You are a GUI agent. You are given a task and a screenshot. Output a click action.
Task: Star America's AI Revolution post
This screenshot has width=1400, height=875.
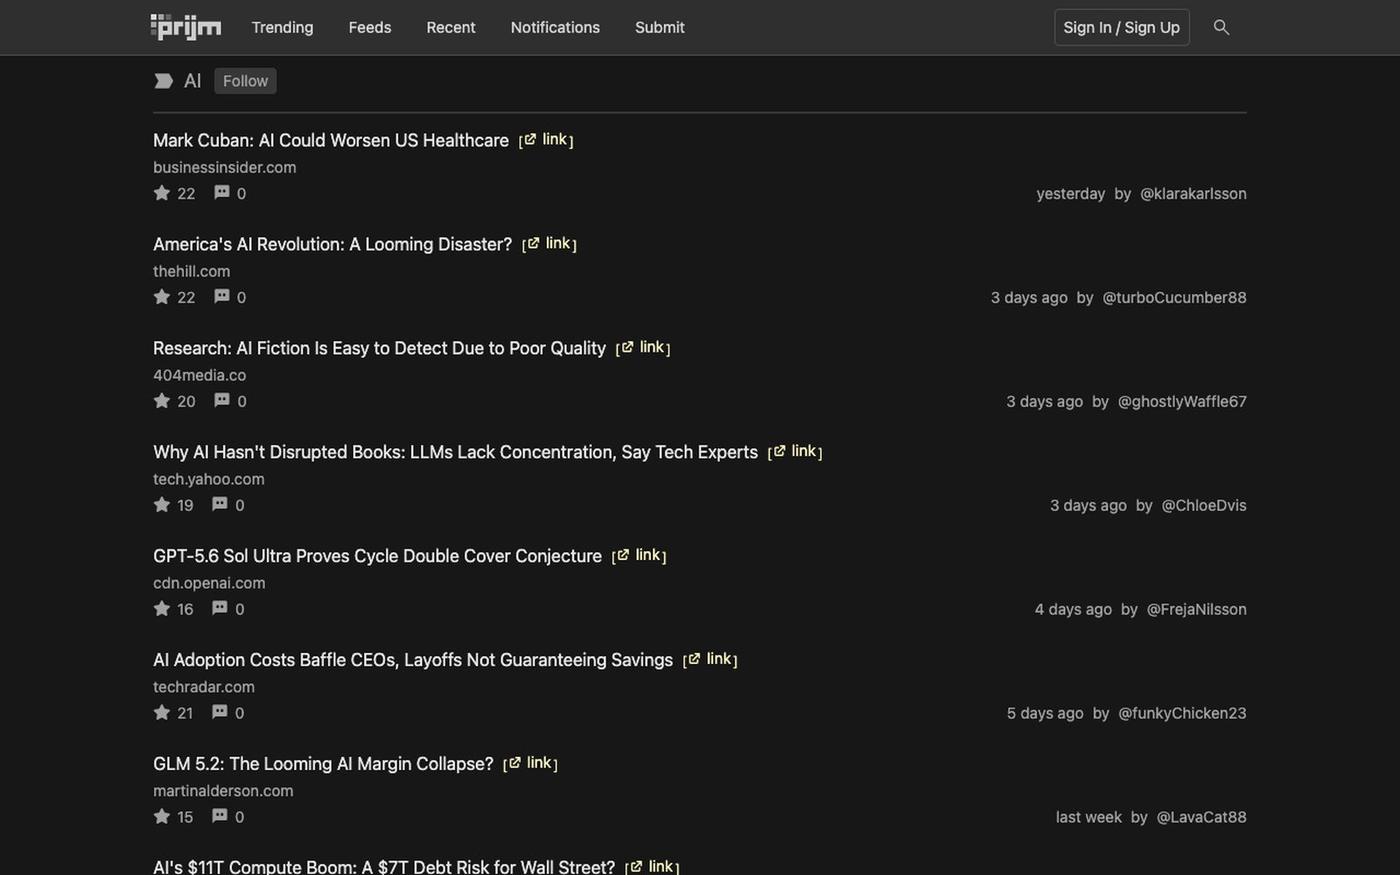pos(162,297)
